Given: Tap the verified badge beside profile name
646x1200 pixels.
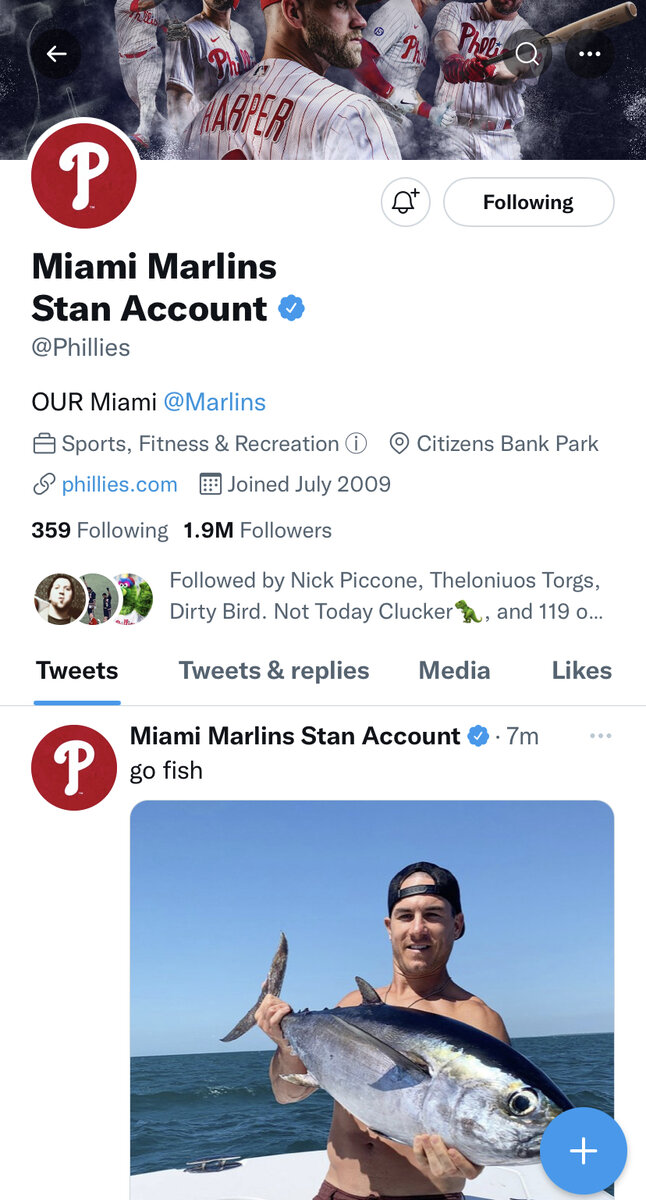Looking at the screenshot, I should 291,308.
